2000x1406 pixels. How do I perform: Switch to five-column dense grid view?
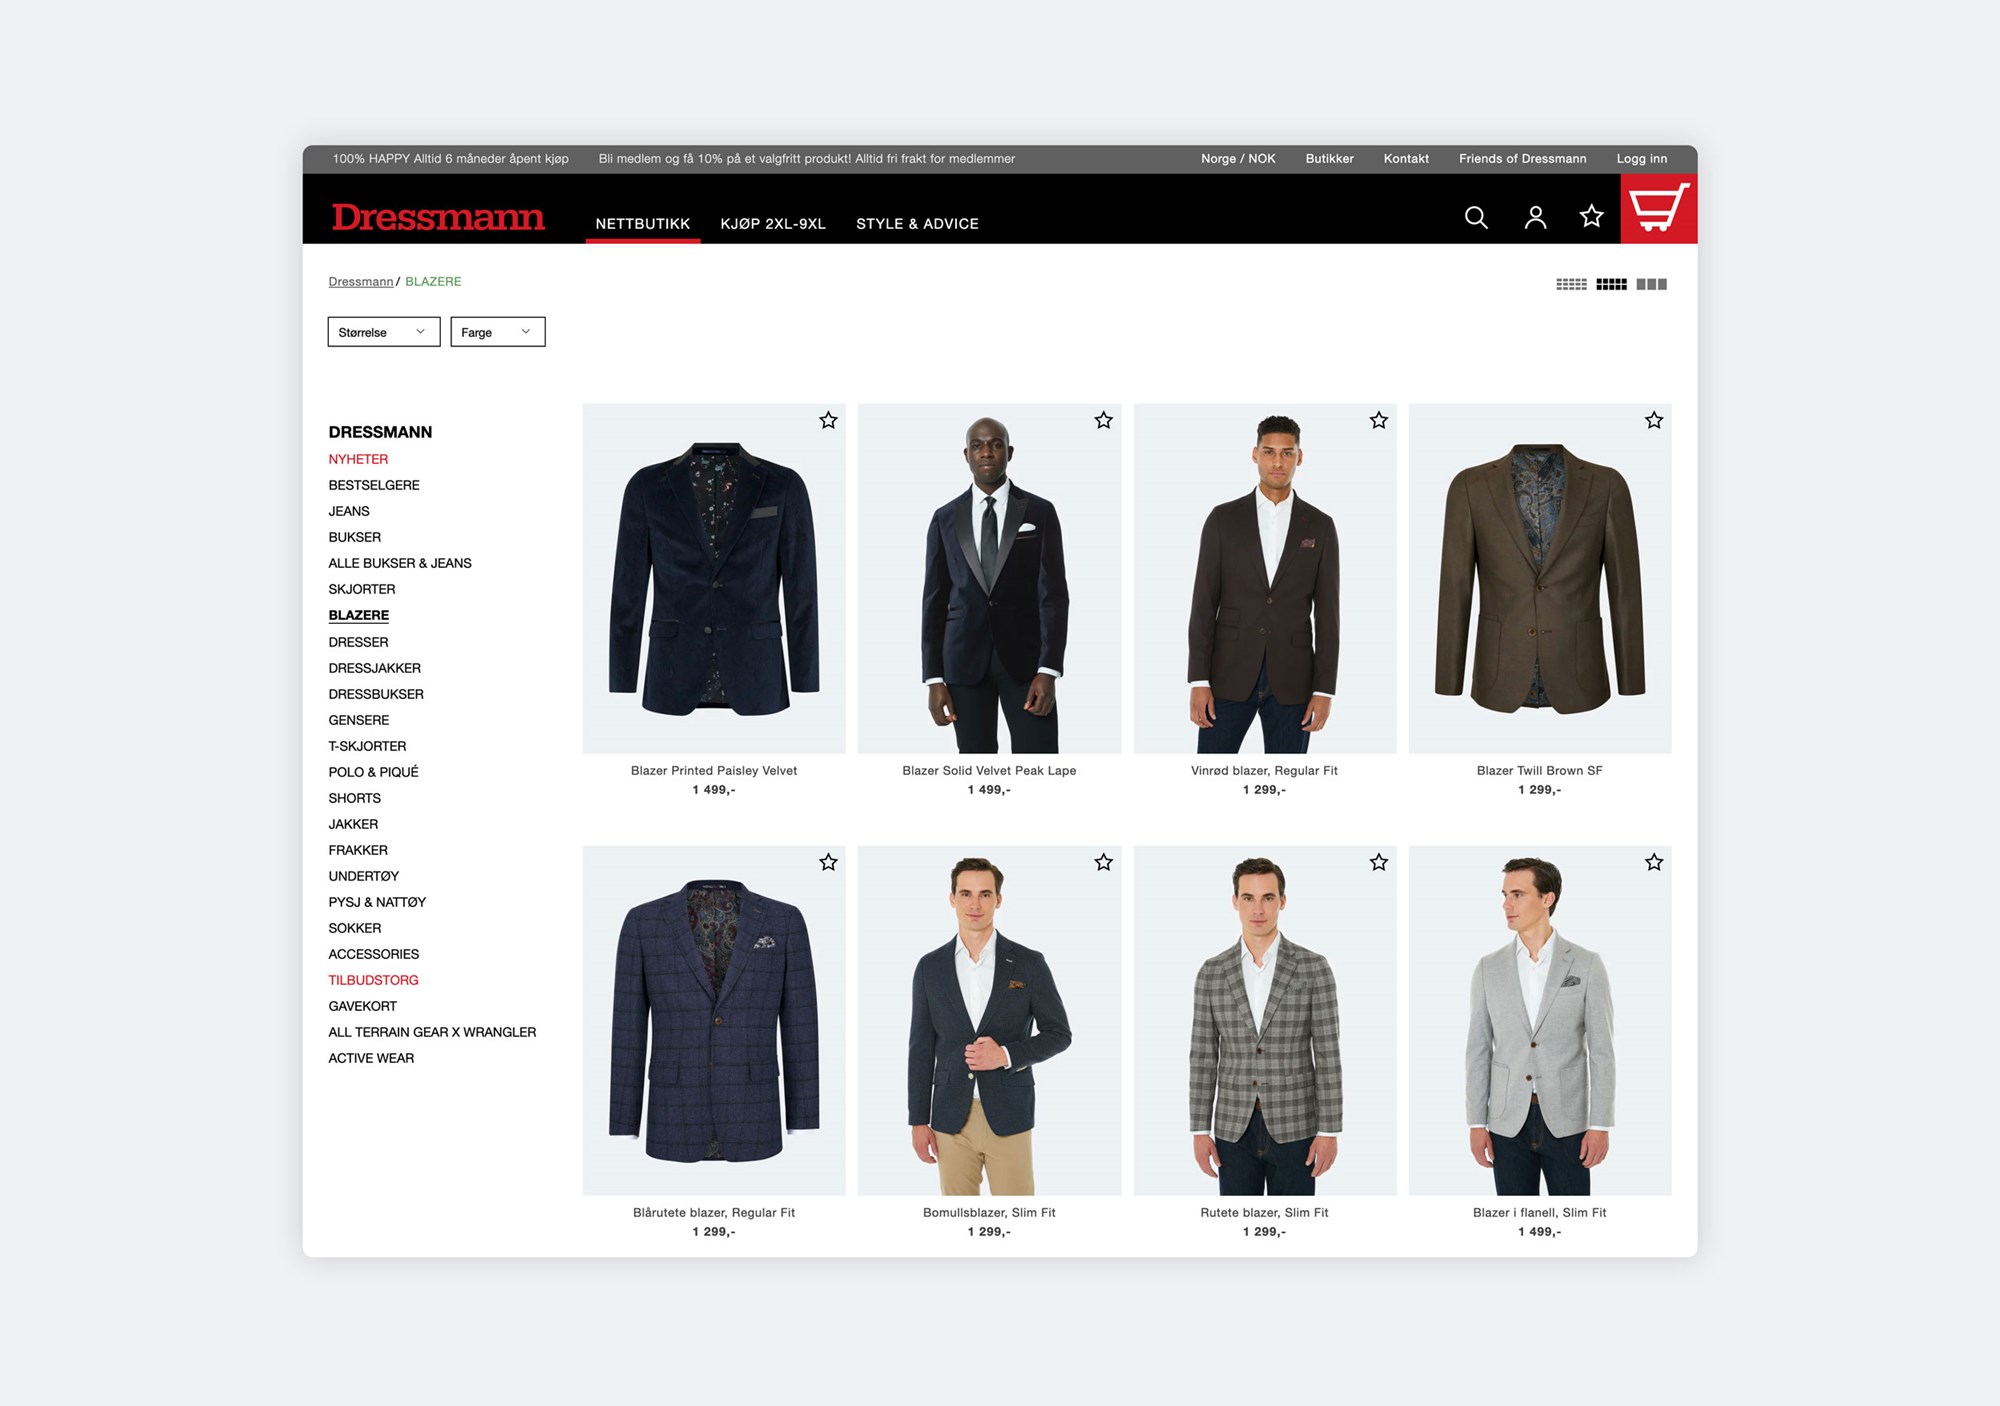(1571, 284)
